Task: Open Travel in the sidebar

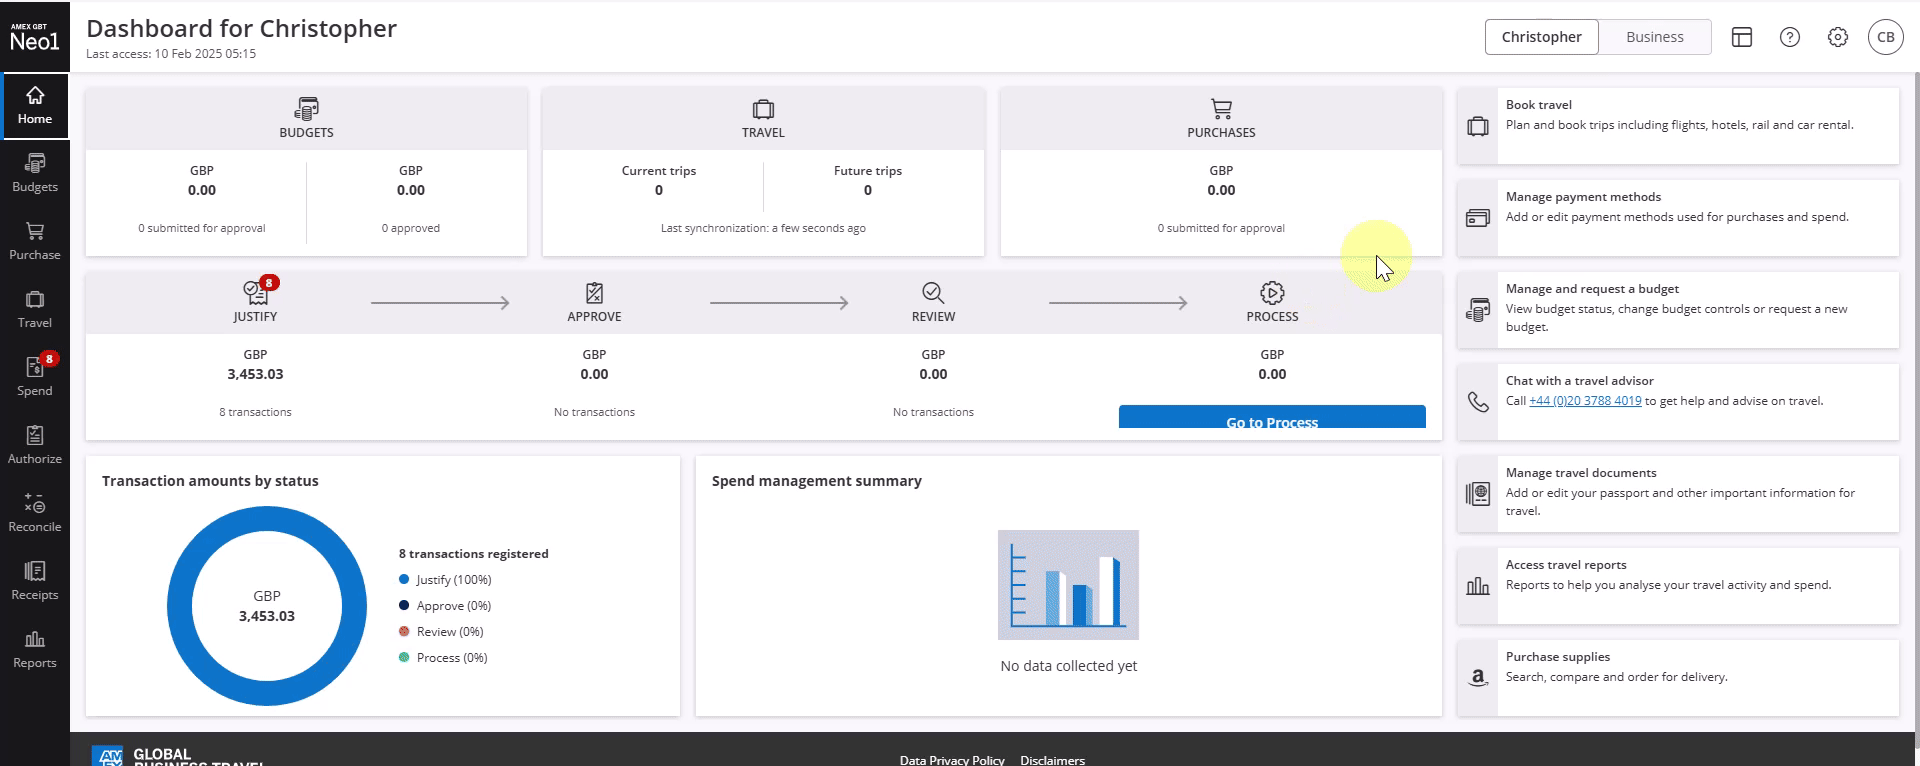Action: [x=35, y=309]
